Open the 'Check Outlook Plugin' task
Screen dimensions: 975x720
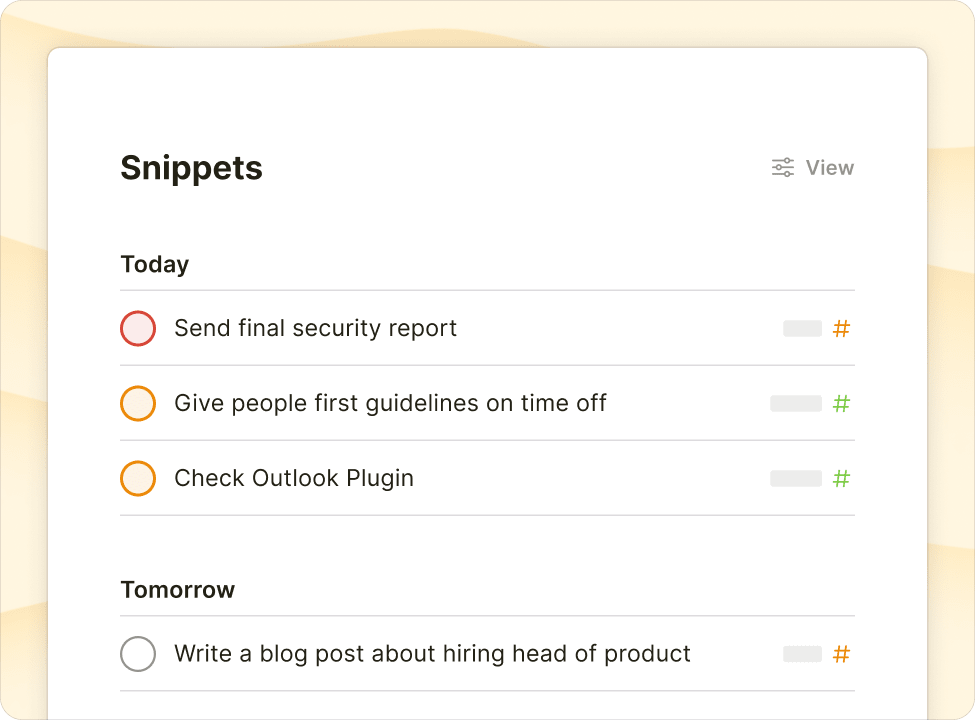pyautogui.click(x=294, y=478)
